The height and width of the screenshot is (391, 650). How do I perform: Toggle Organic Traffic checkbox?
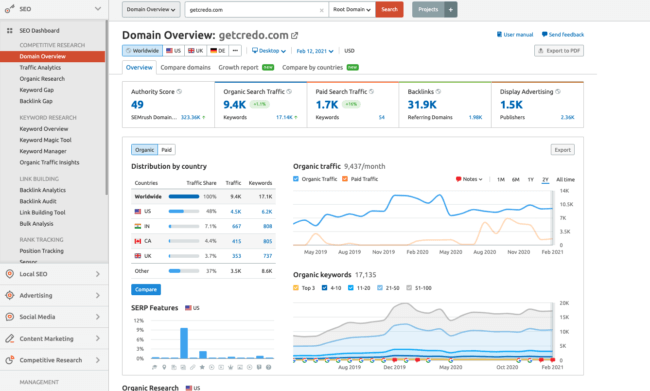click(x=296, y=179)
